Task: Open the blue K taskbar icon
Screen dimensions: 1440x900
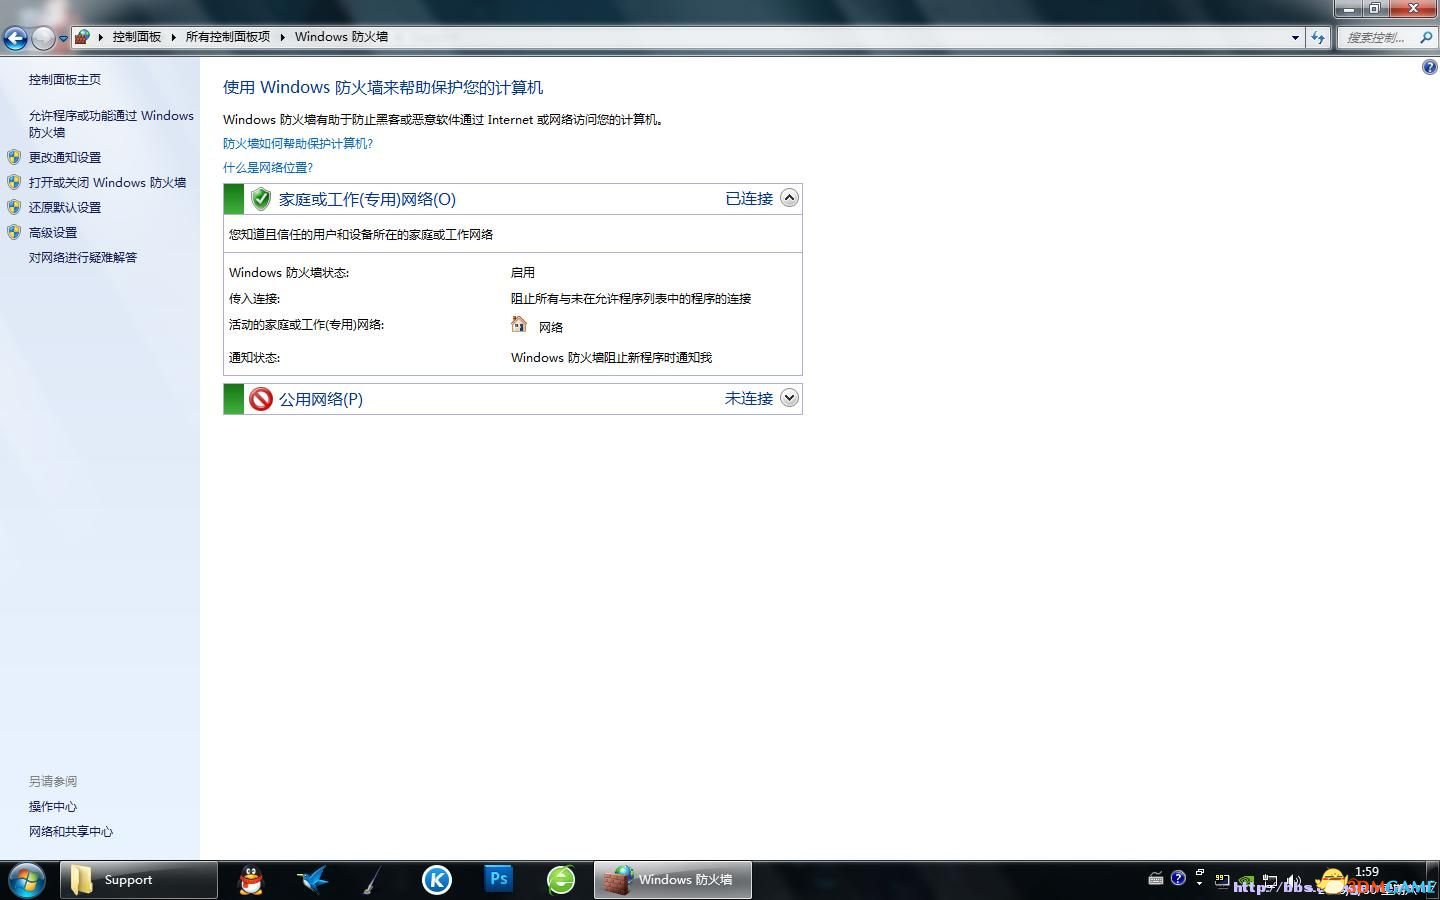Action: (x=437, y=880)
